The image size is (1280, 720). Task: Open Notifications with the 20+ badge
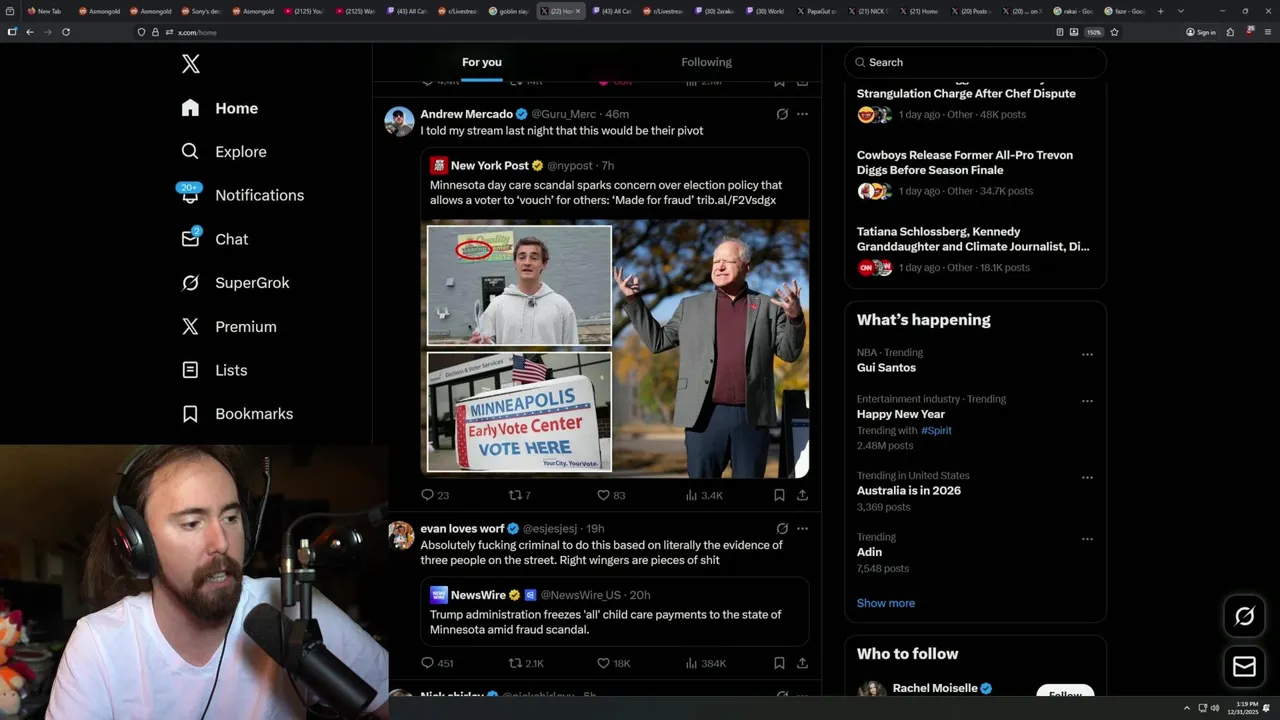(x=241, y=195)
